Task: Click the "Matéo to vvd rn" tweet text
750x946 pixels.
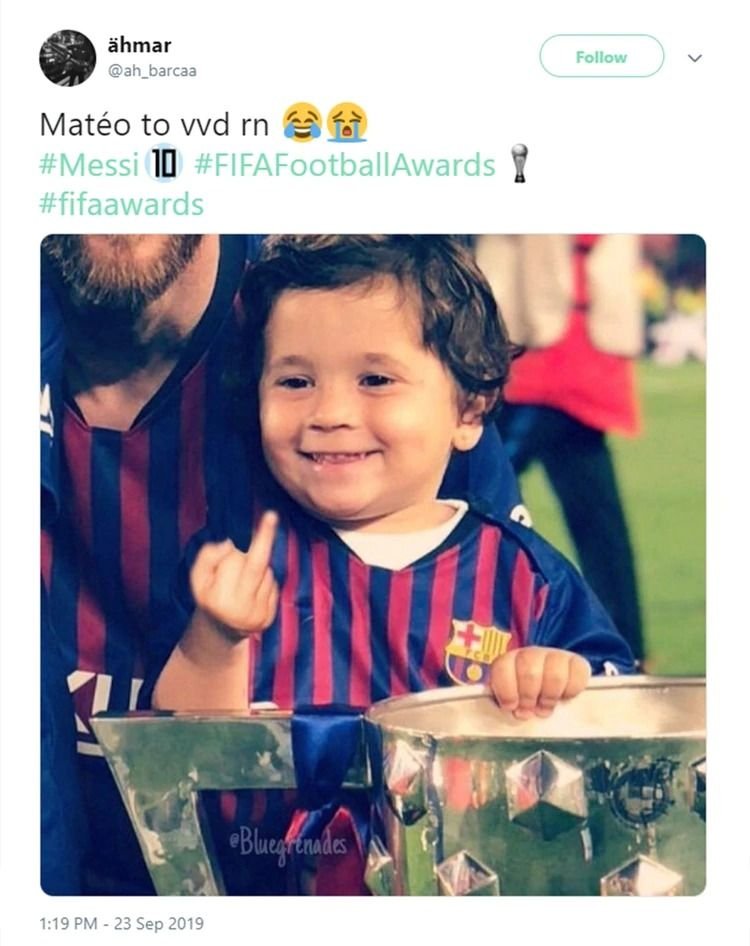Action: click(x=154, y=125)
